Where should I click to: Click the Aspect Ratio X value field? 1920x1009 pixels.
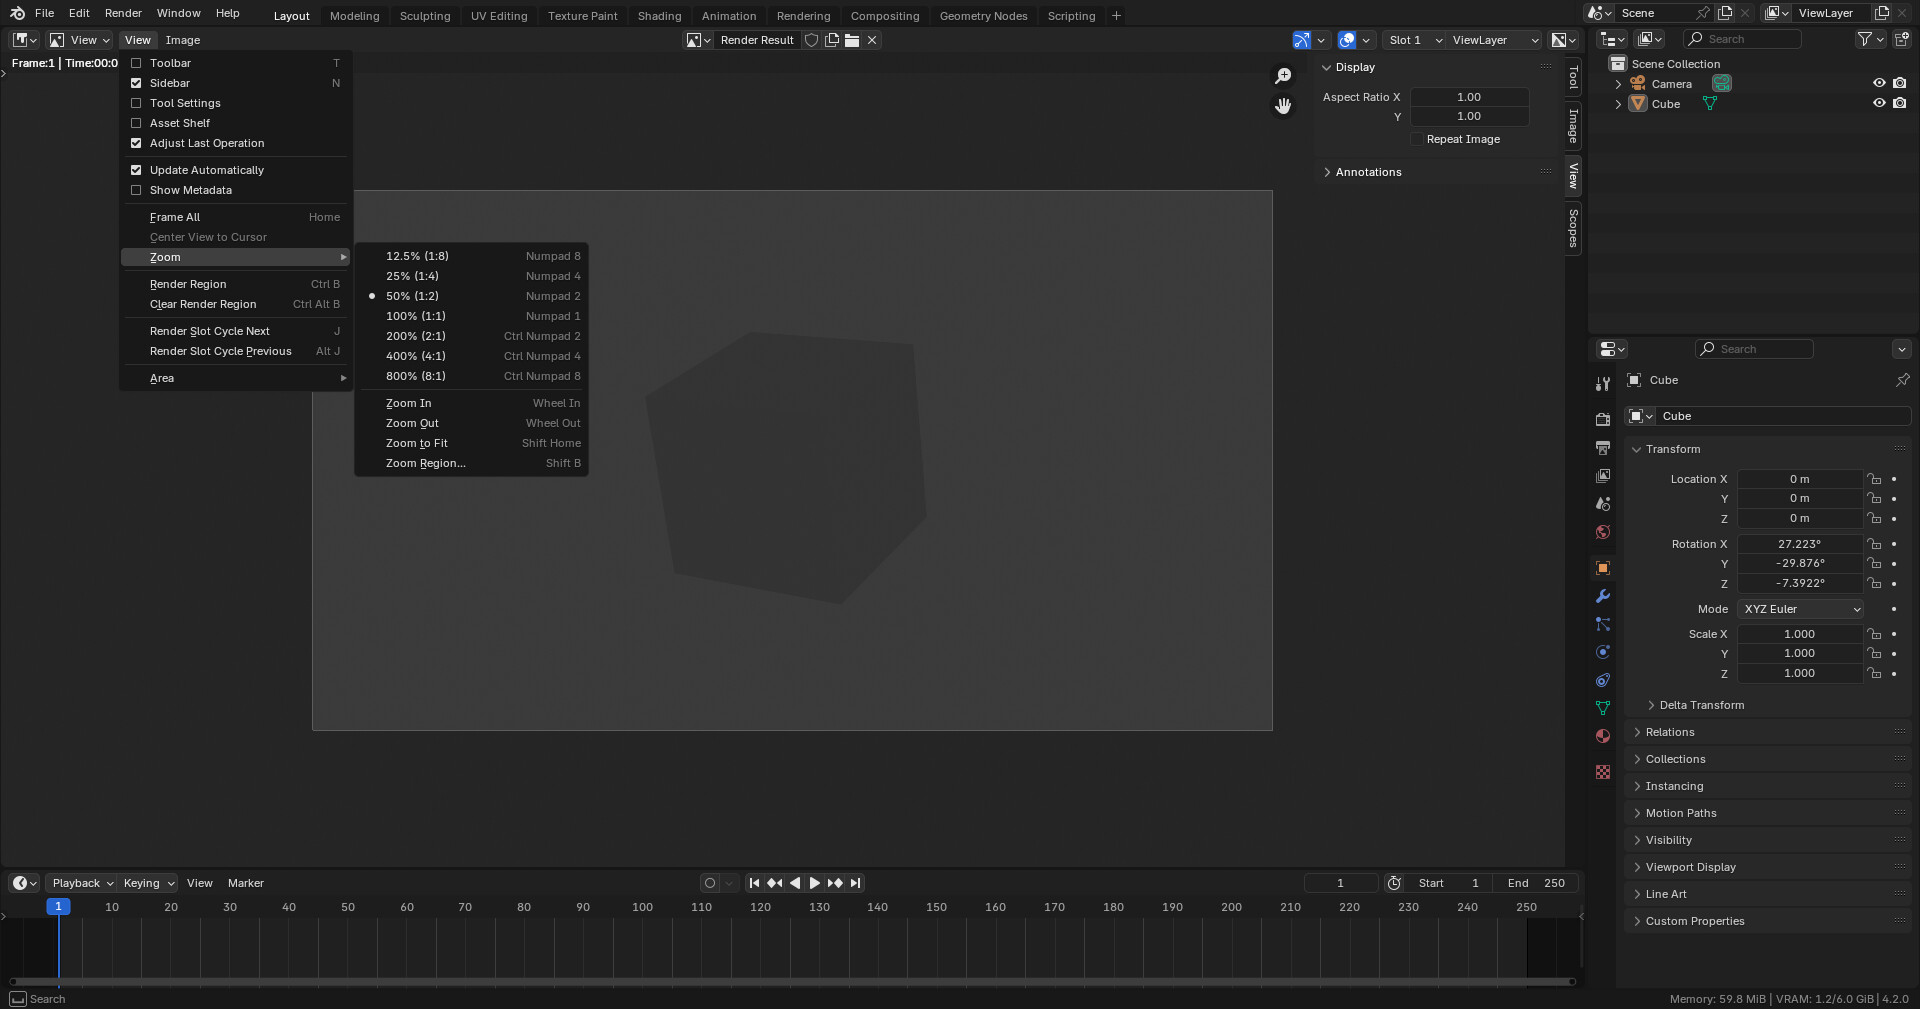[1469, 97]
